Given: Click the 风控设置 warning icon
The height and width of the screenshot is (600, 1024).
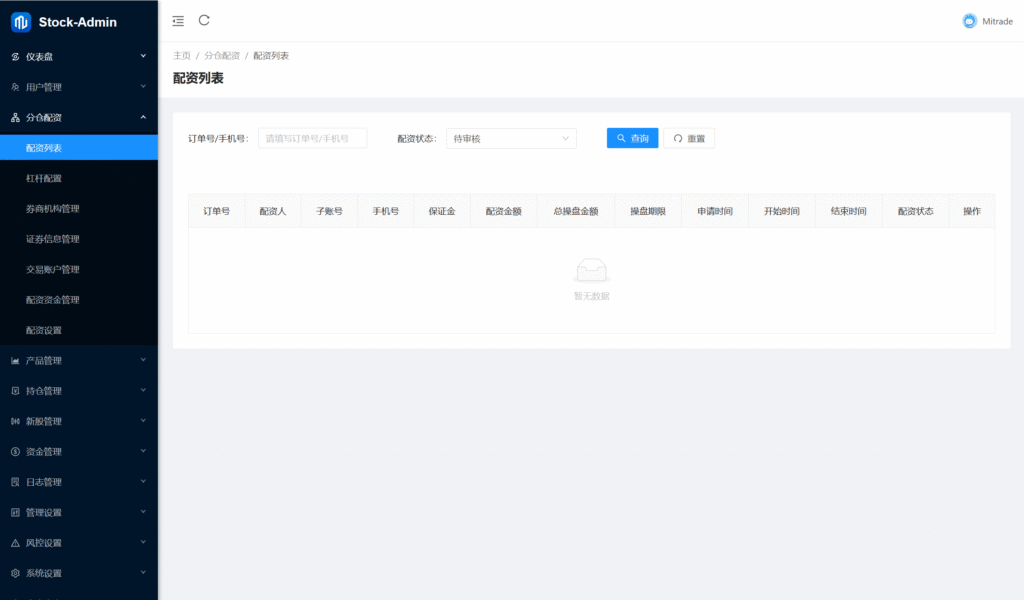Looking at the screenshot, I should (15, 543).
